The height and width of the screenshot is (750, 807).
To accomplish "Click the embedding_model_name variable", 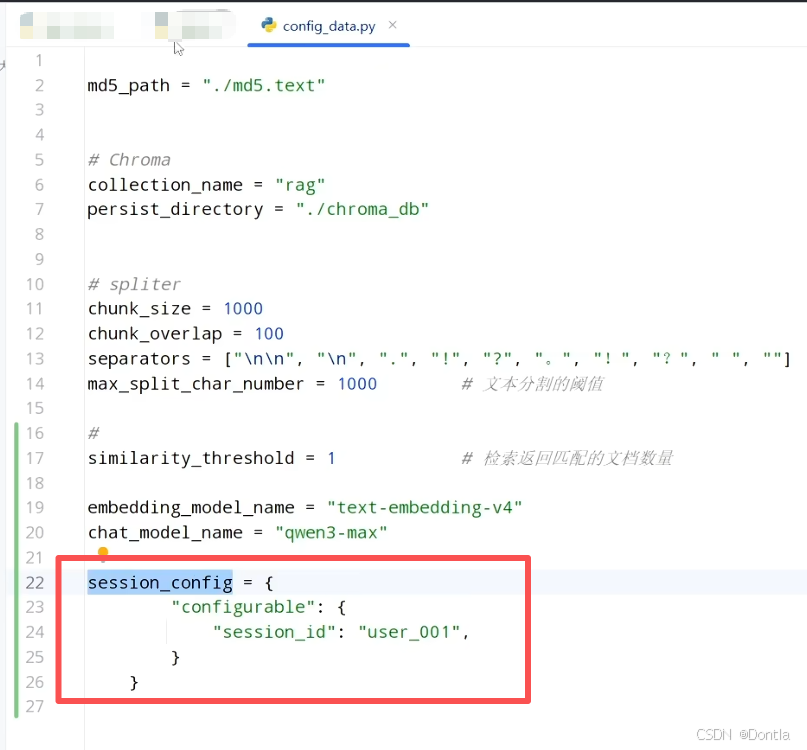I will point(191,508).
